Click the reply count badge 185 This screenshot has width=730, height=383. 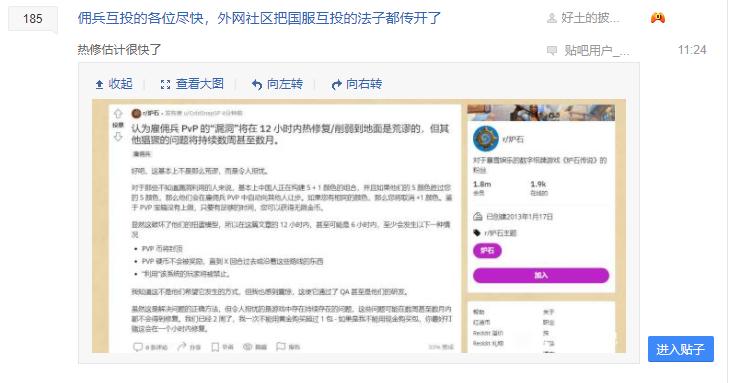point(33,19)
